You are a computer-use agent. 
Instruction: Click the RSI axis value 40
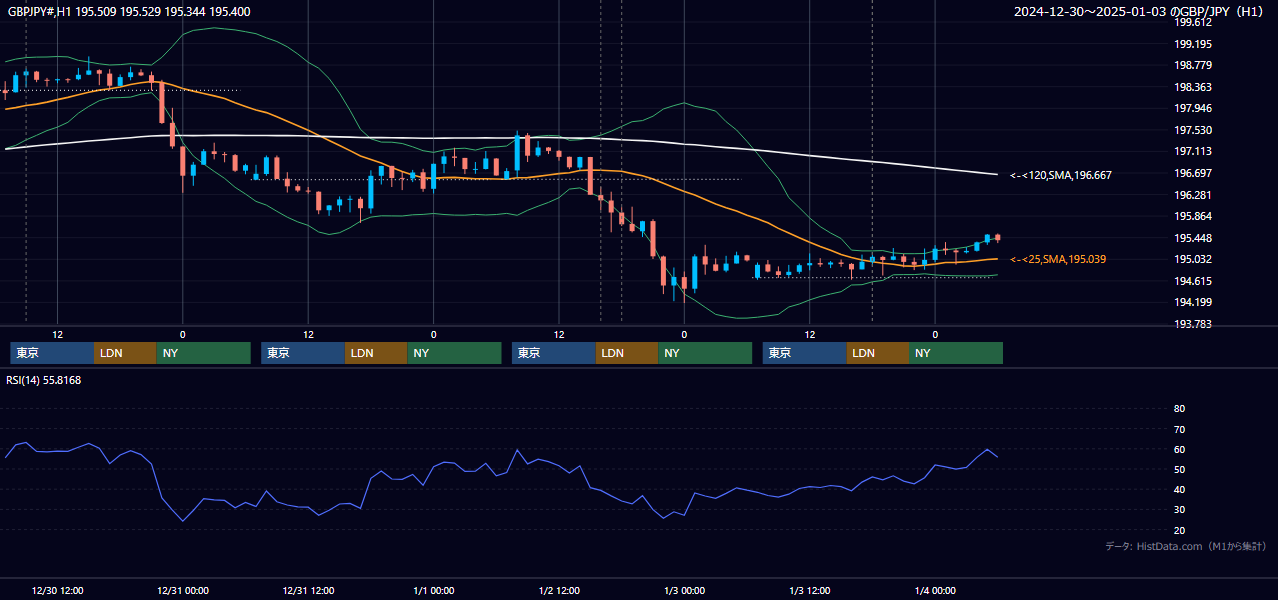(1179, 489)
